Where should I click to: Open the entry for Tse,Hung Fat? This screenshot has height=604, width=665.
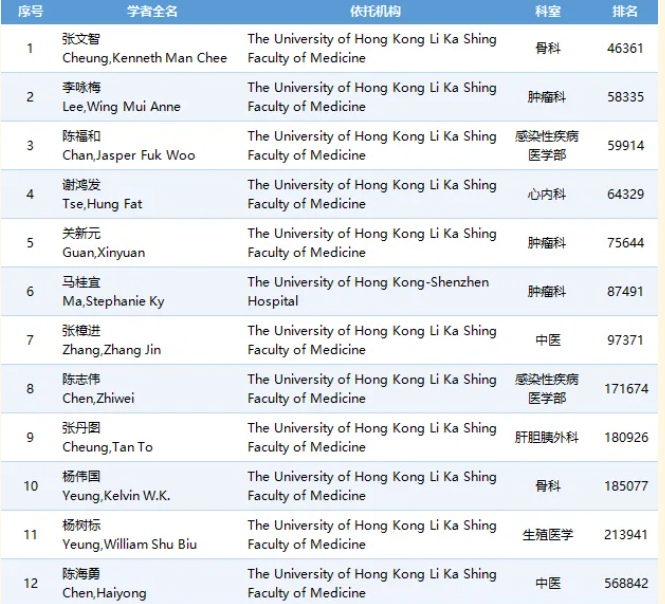point(102,204)
